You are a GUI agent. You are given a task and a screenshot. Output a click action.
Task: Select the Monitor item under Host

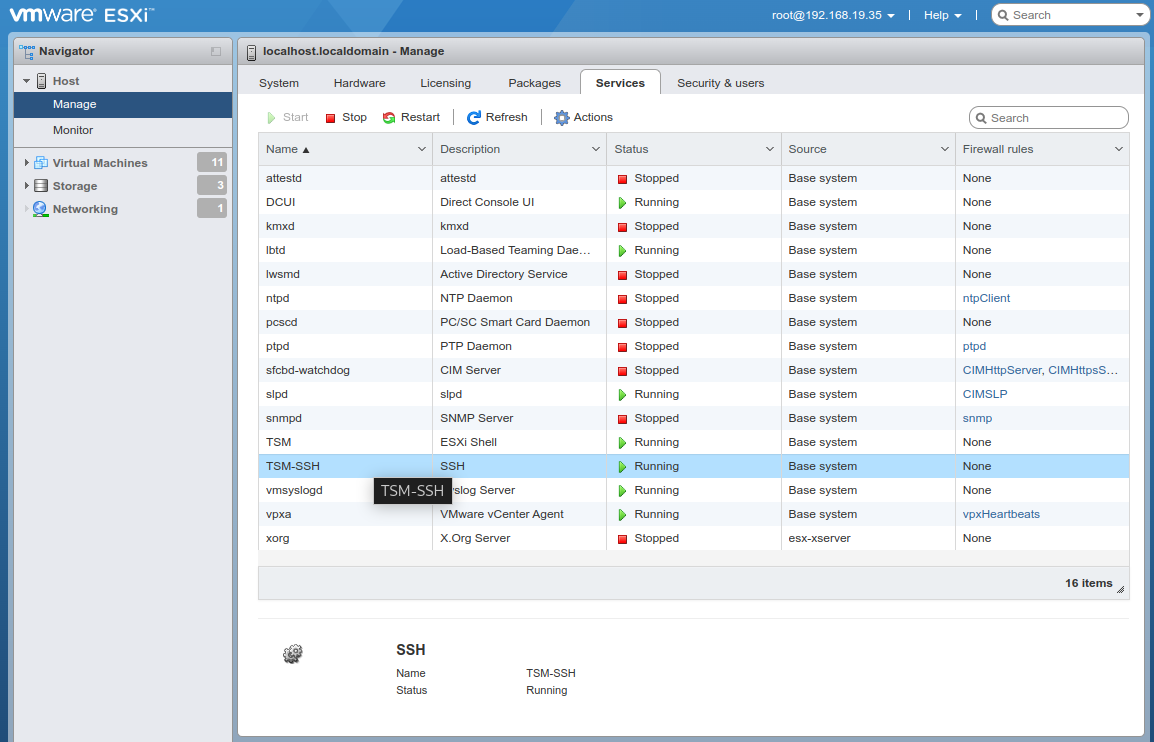tap(73, 130)
